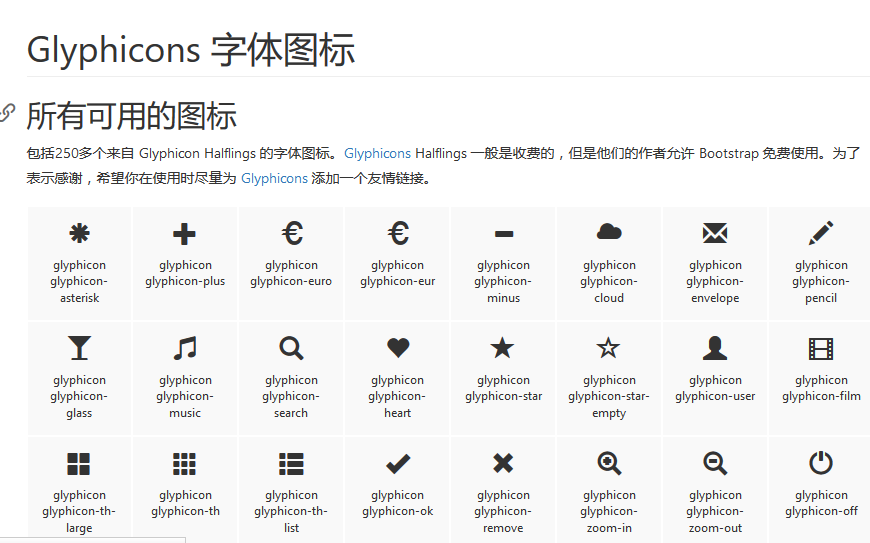This screenshot has height=543, width=870.
Task: Click the film strip glyphicon icon
Action: pos(821,349)
